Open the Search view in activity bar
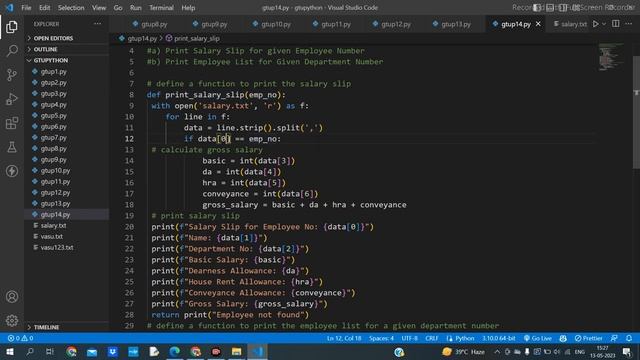 tap(12, 51)
